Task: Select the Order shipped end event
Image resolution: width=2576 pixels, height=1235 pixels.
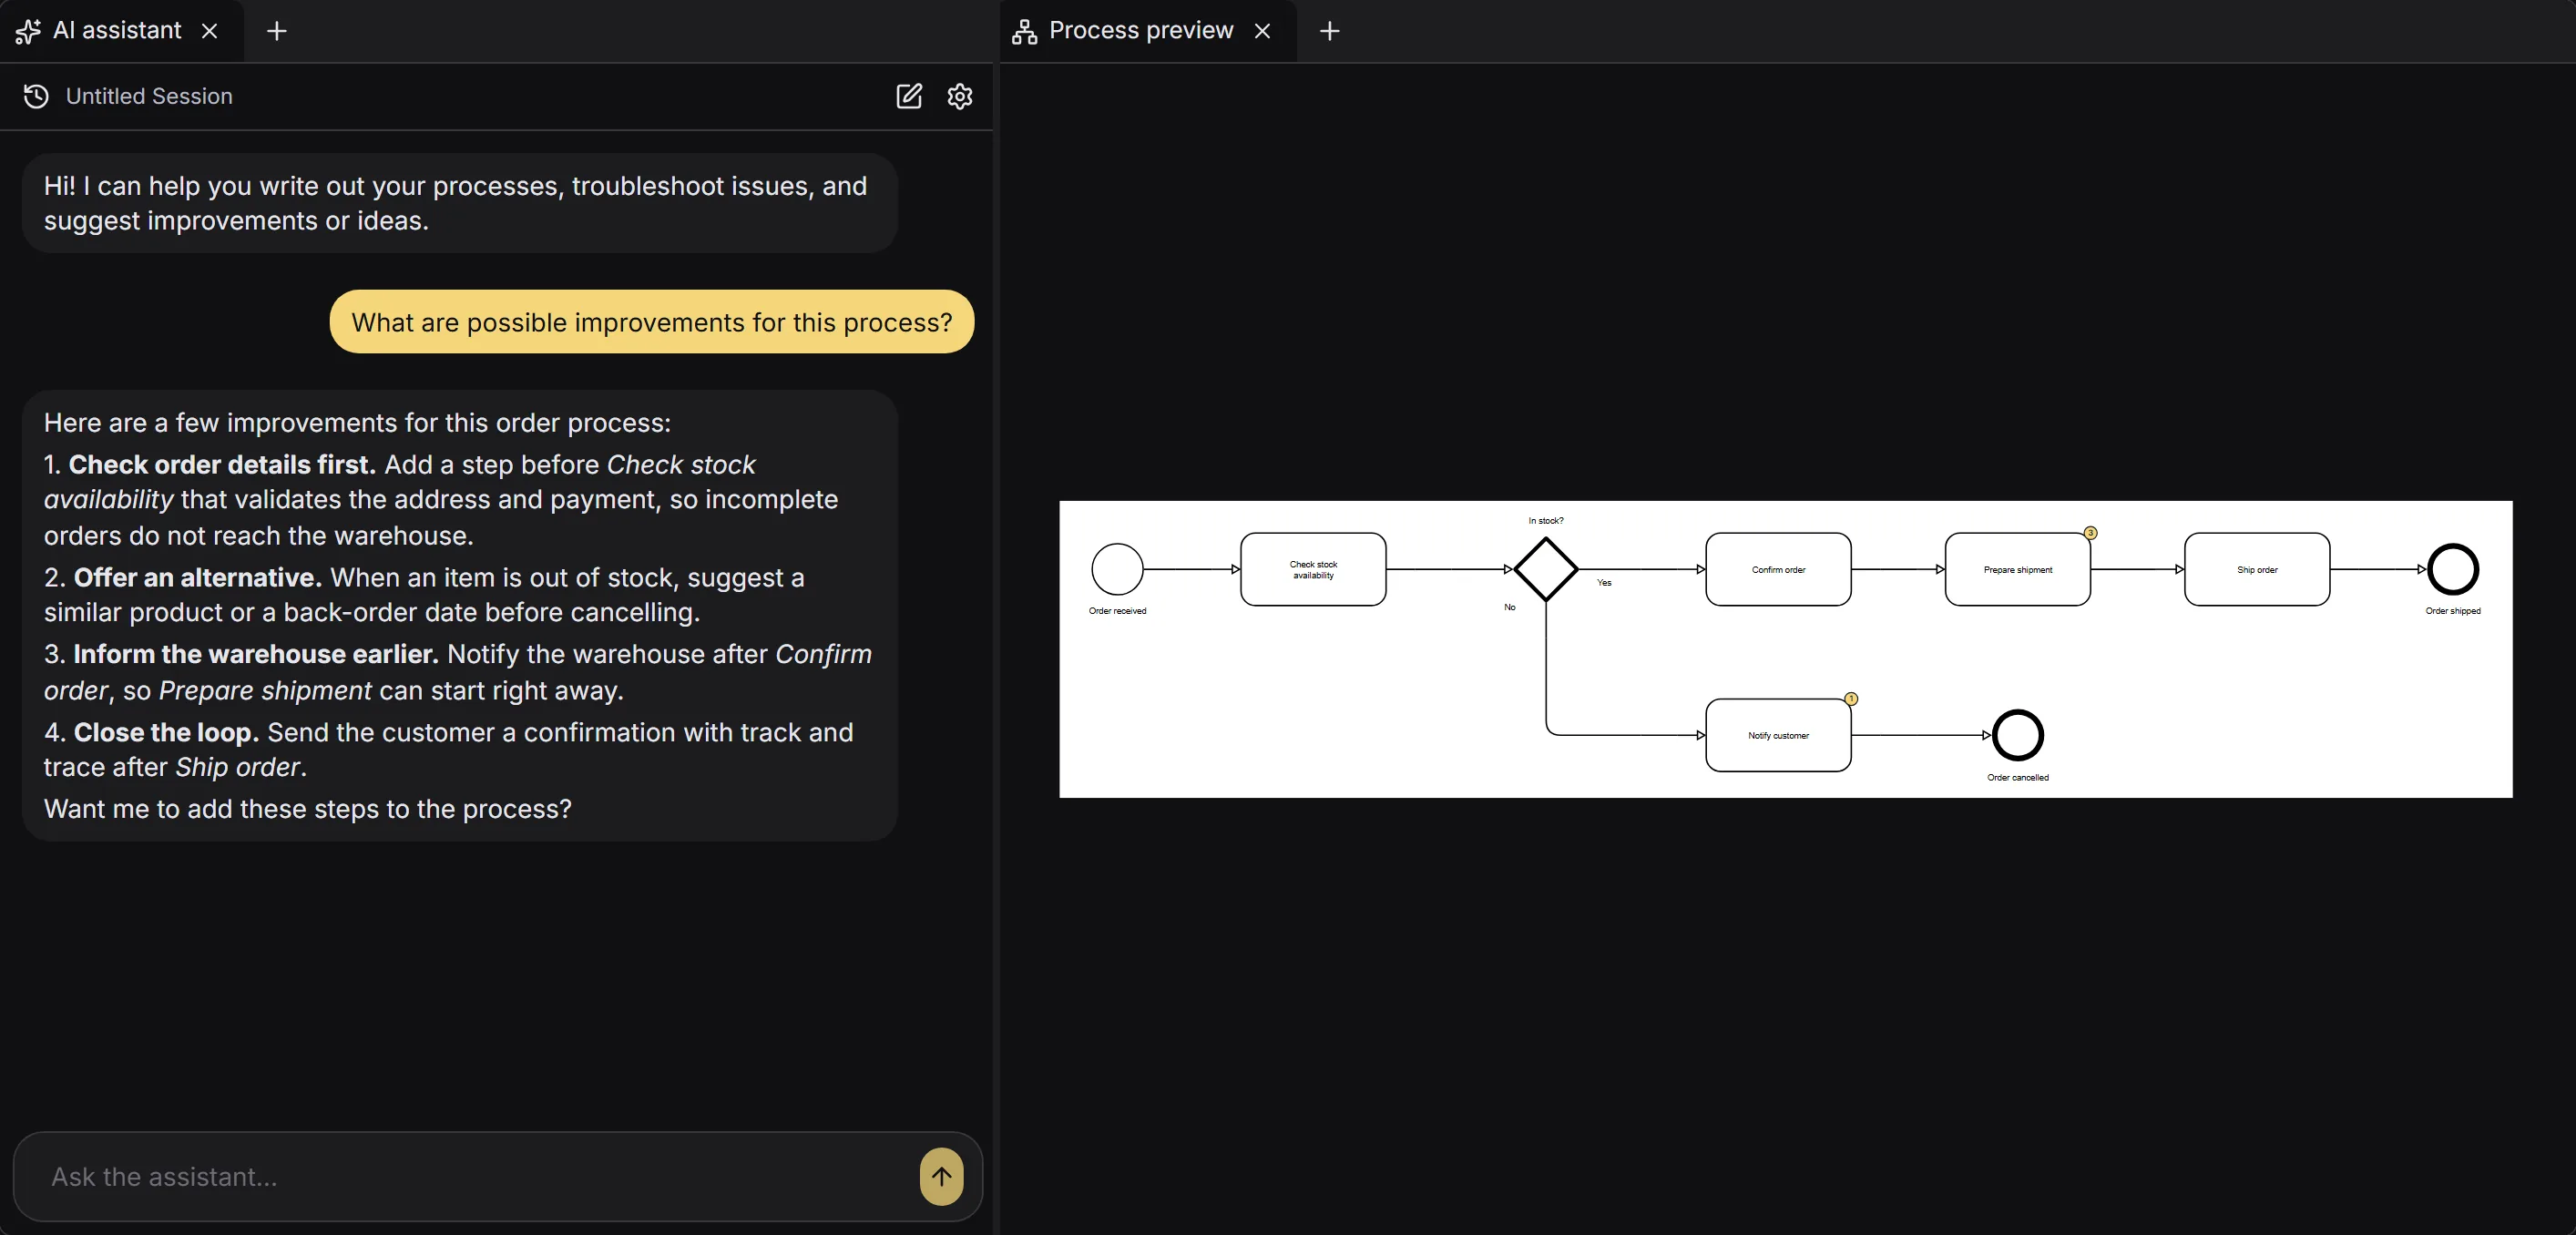Action: point(2453,569)
